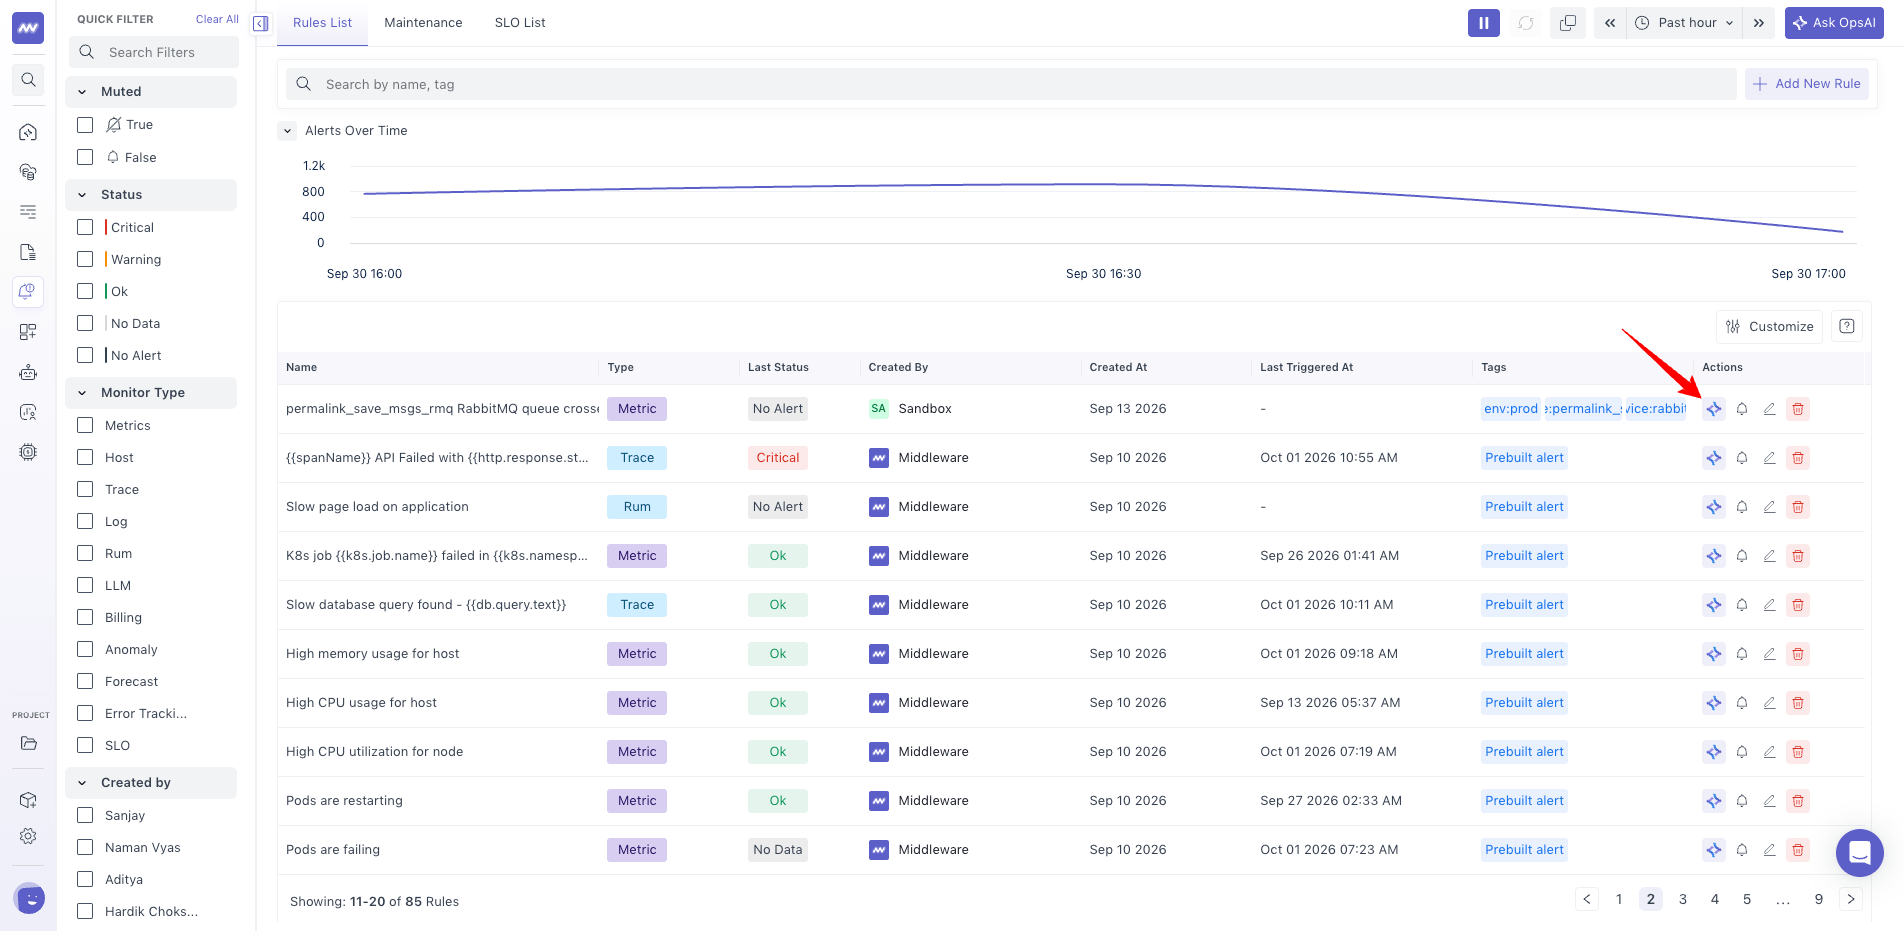Viewport: 1904px width, 931px height.
Task: Go to page 3 of rules
Action: [1683, 899]
